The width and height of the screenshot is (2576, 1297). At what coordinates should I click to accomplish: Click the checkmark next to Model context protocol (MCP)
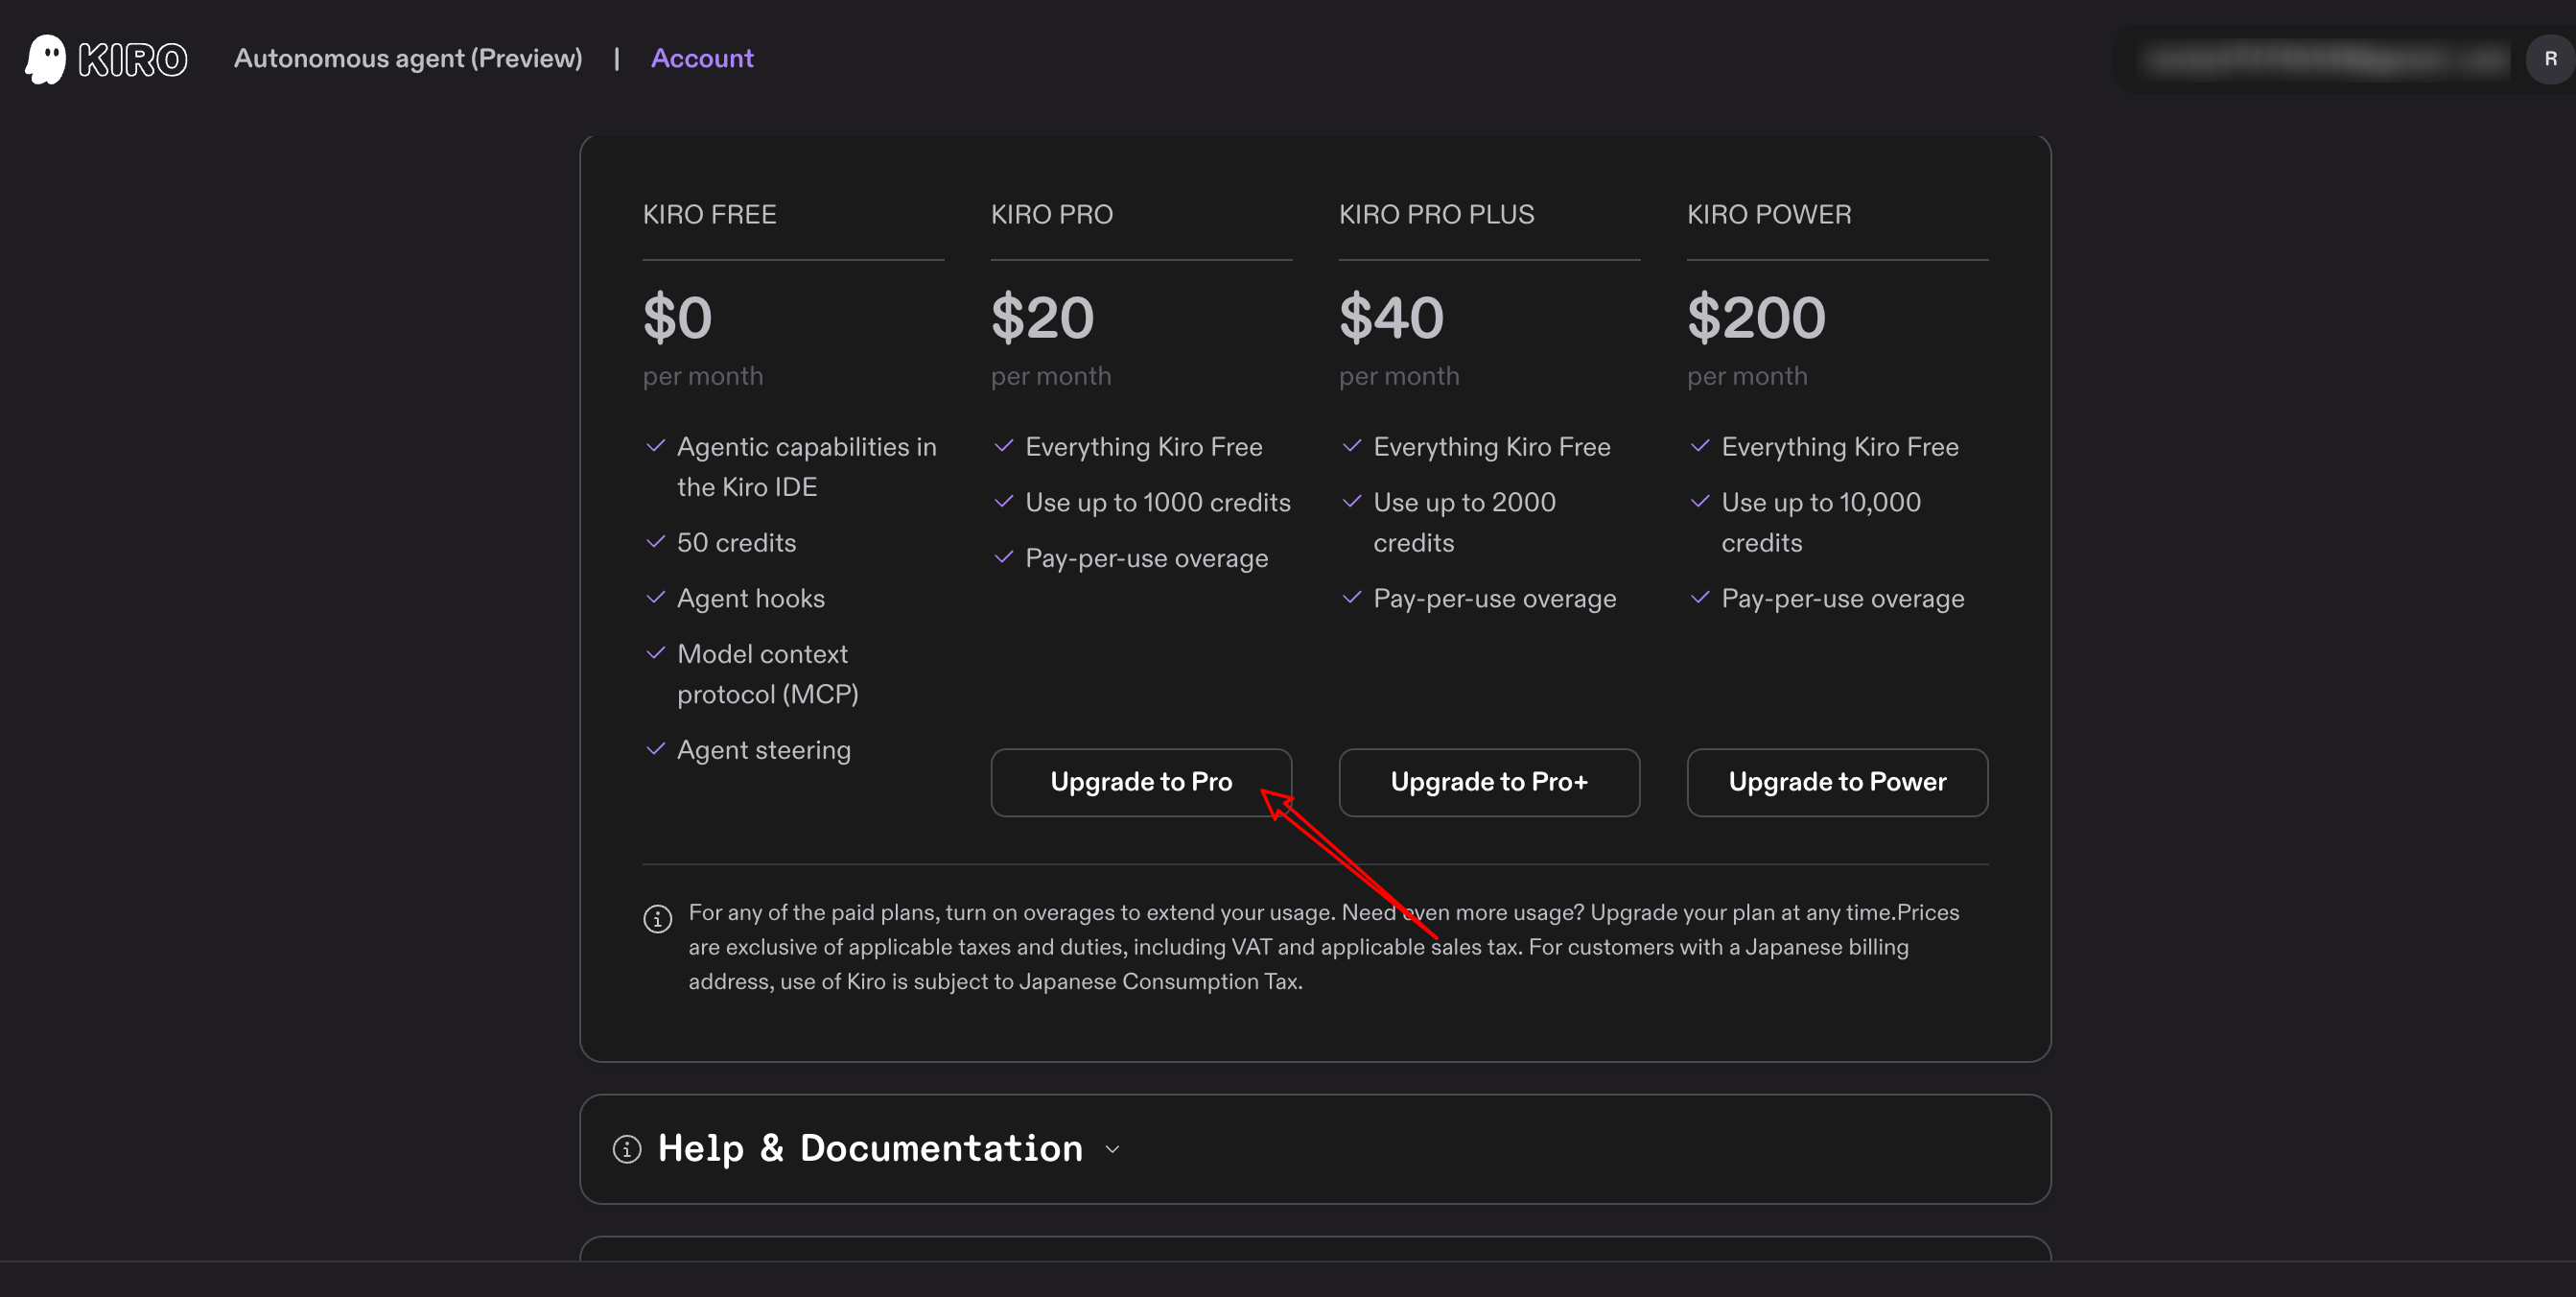pyautogui.click(x=656, y=653)
